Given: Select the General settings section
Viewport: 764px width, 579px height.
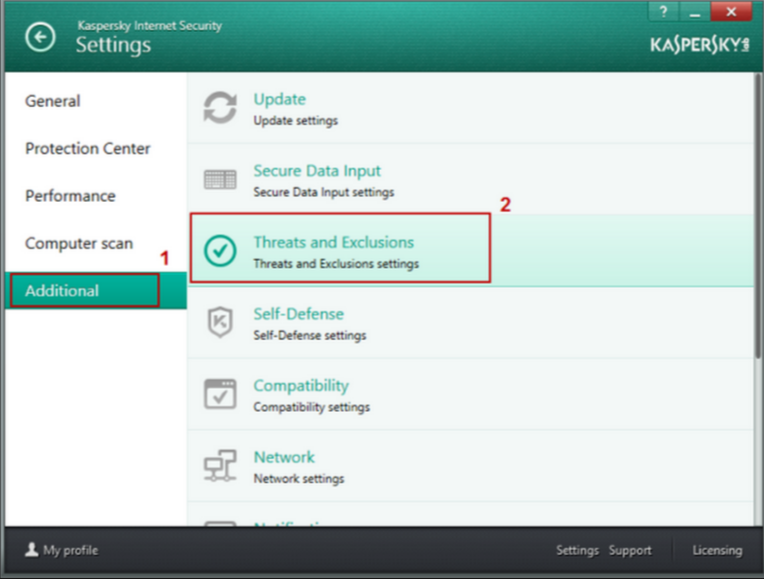Looking at the screenshot, I should (x=53, y=101).
